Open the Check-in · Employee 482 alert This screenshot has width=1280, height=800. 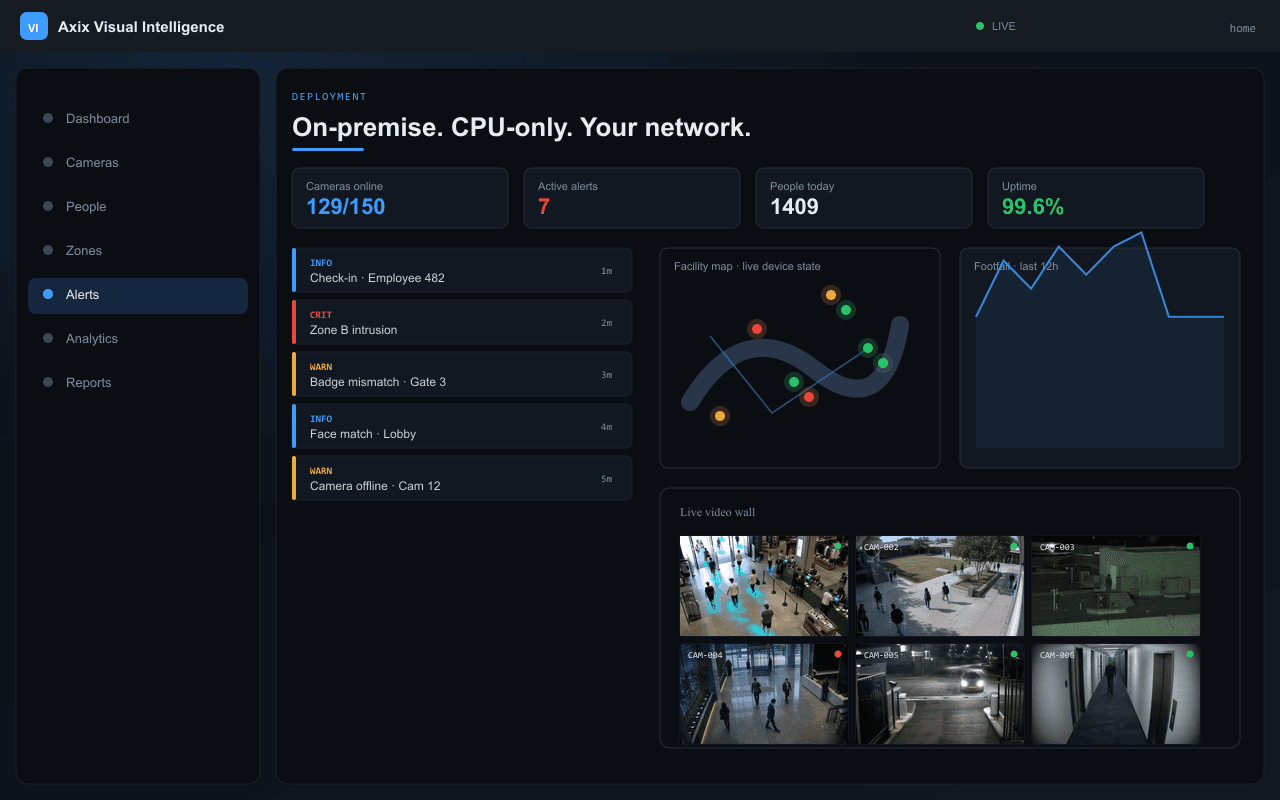click(462, 270)
